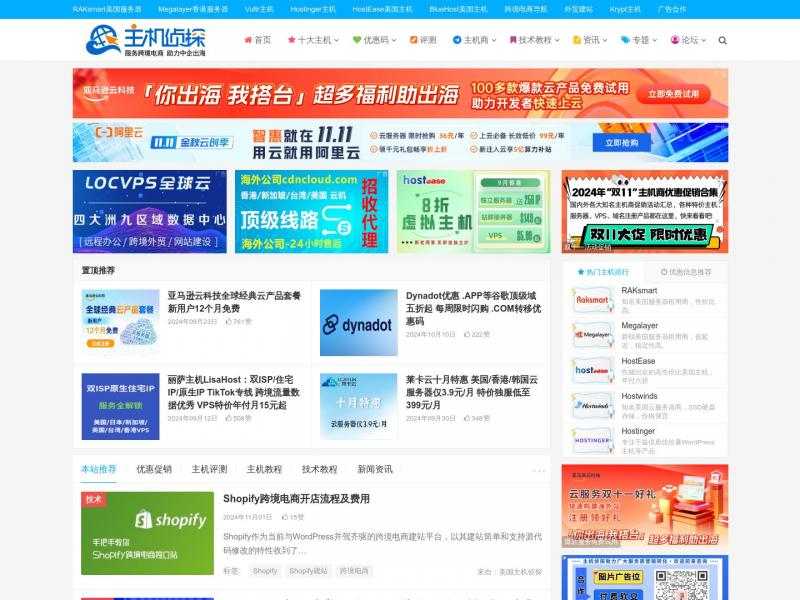Click like icon on 亚马逊云科技 article

click(229, 321)
